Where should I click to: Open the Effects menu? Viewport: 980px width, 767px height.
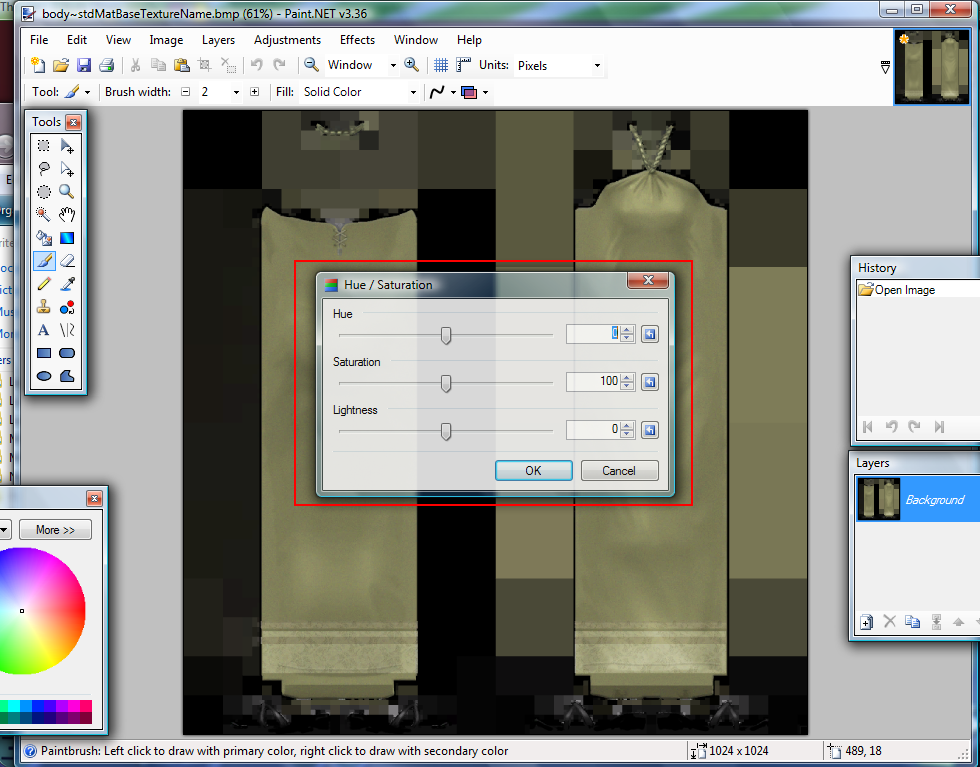click(x=358, y=40)
